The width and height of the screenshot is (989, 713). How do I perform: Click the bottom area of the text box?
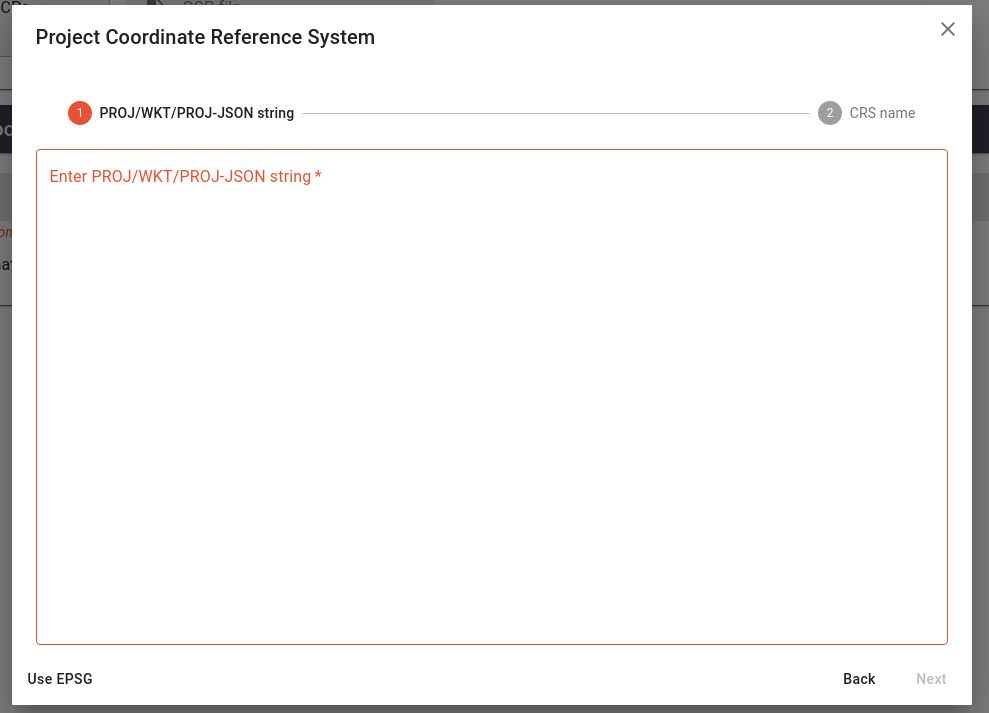[x=491, y=620]
